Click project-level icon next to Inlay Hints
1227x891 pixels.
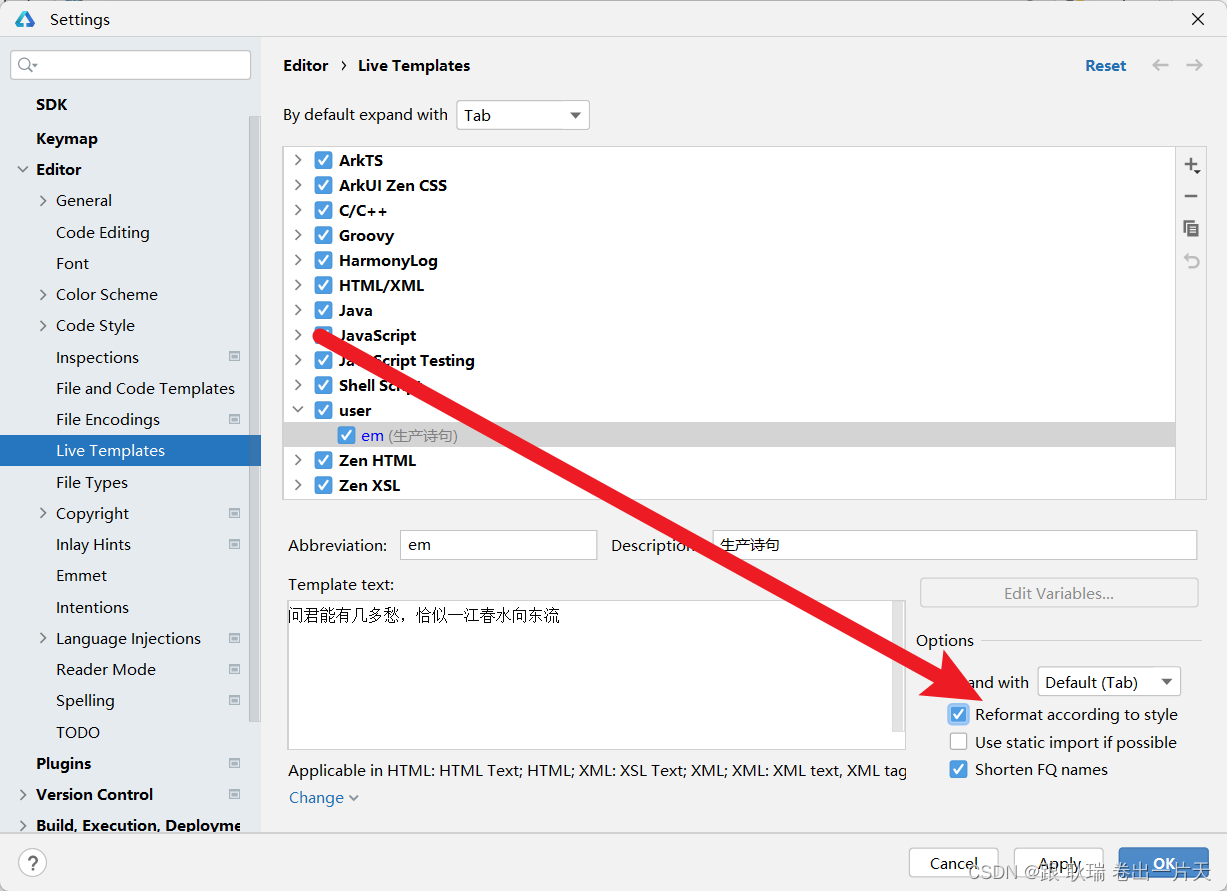(x=234, y=544)
